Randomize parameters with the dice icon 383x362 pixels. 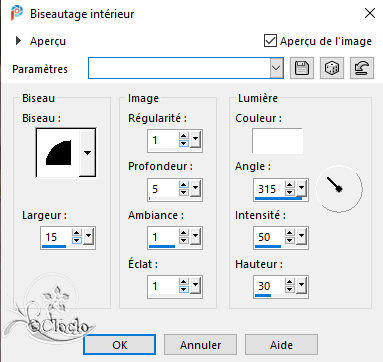tap(332, 68)
